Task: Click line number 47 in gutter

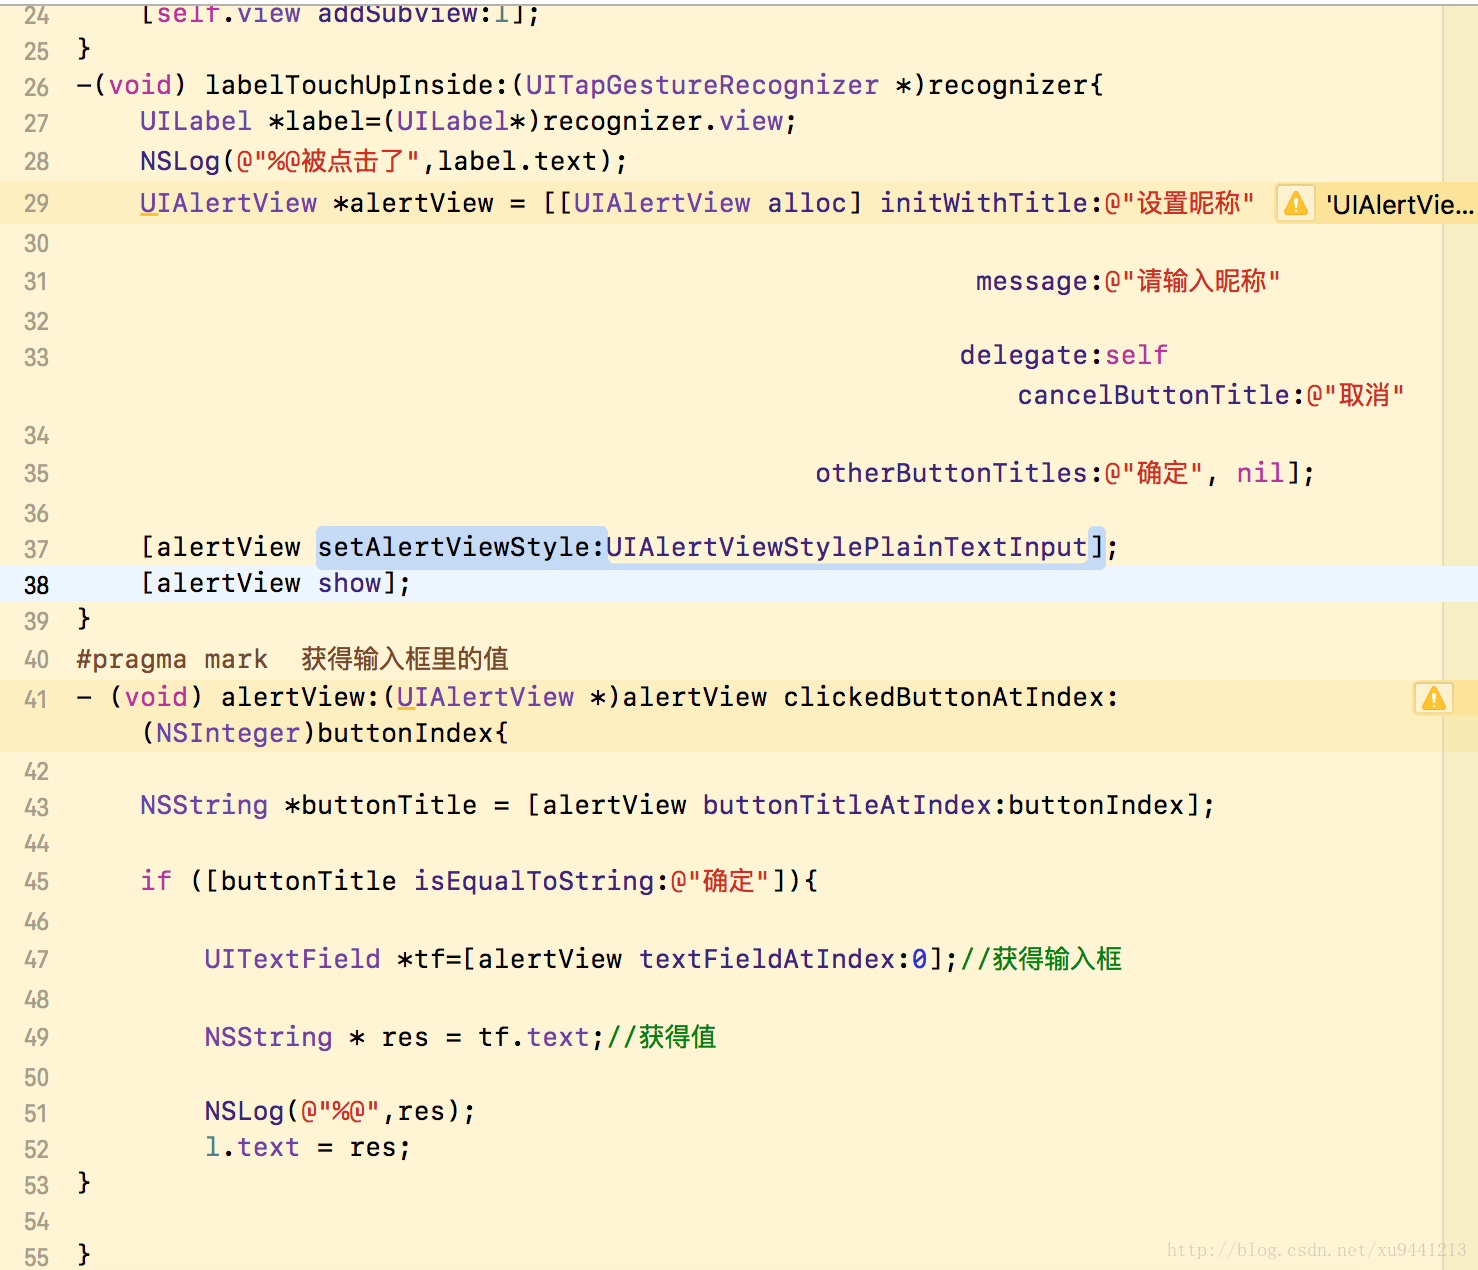Action: tap(36, 961)
